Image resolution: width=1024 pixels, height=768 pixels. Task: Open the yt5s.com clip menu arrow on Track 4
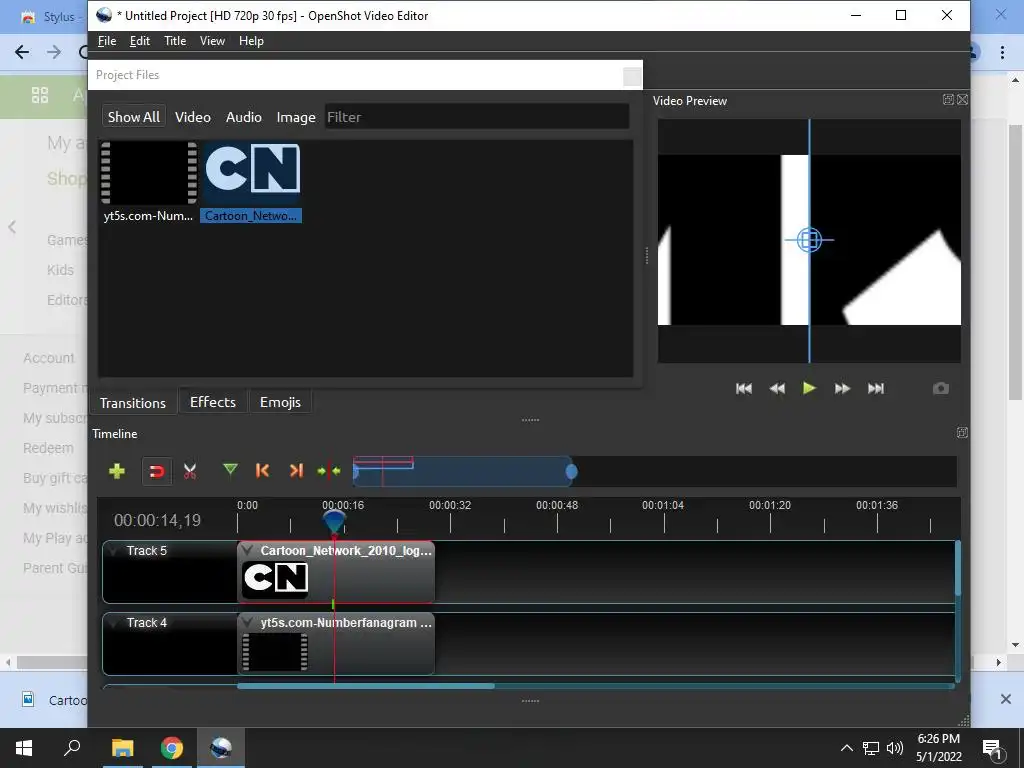[x=248, y=622]
